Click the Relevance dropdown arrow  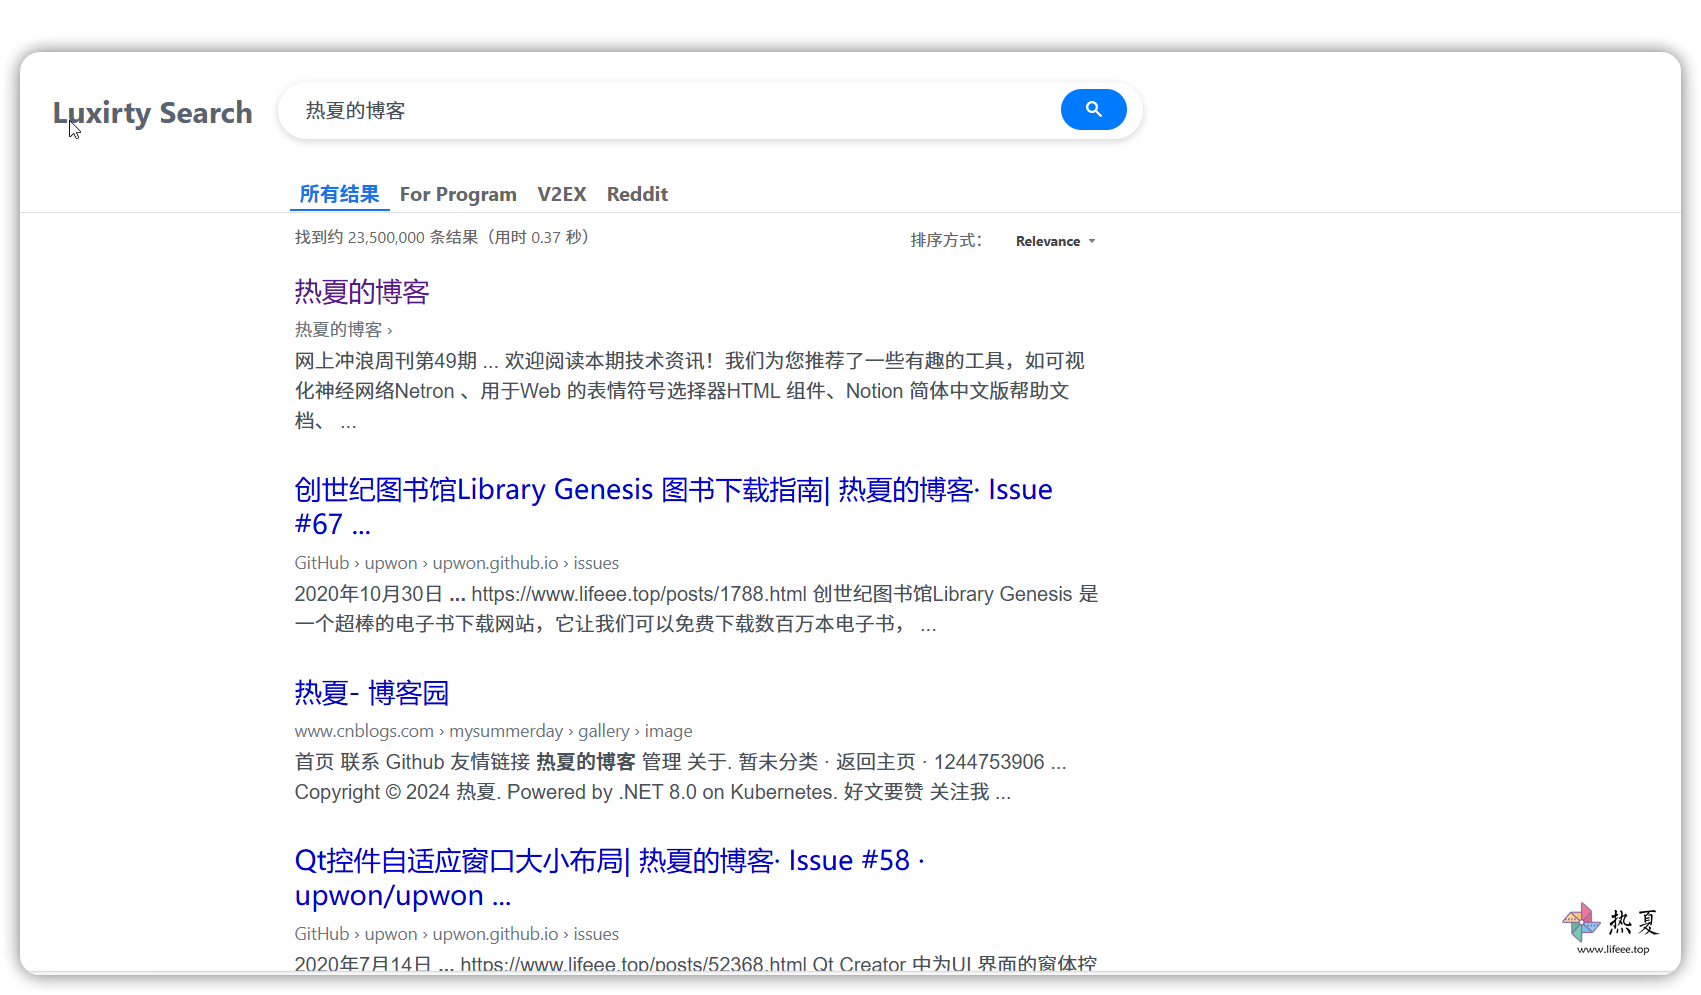[x=1092, y=241]
